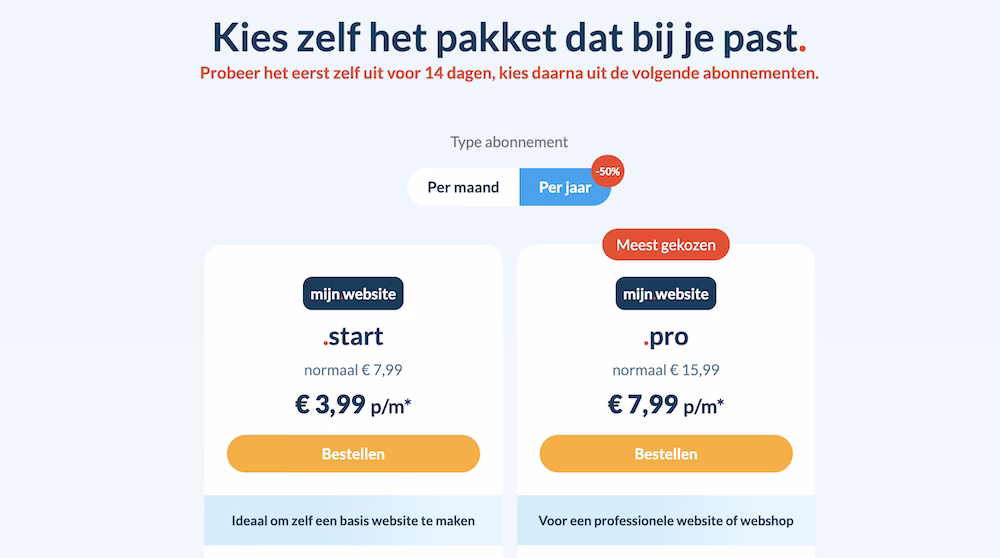Click normaal € 15,99 original price text

(666, 370)
